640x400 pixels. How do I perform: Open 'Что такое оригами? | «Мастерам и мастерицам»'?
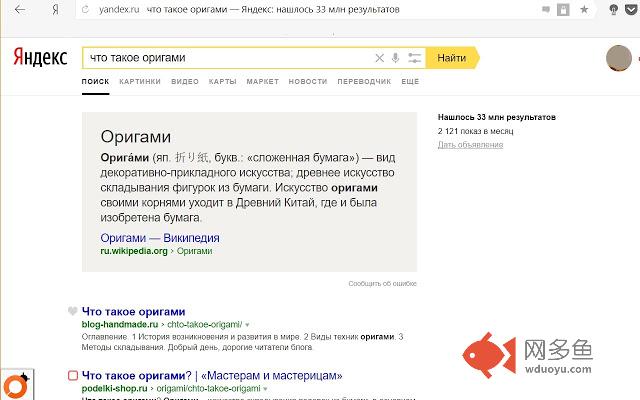click(212, 375)
